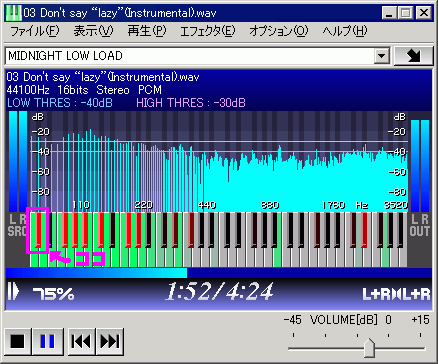This screenshot has width=438, height=364.
Task: Click the LOW THRES : -40dB label
Action: click(60, 103)
